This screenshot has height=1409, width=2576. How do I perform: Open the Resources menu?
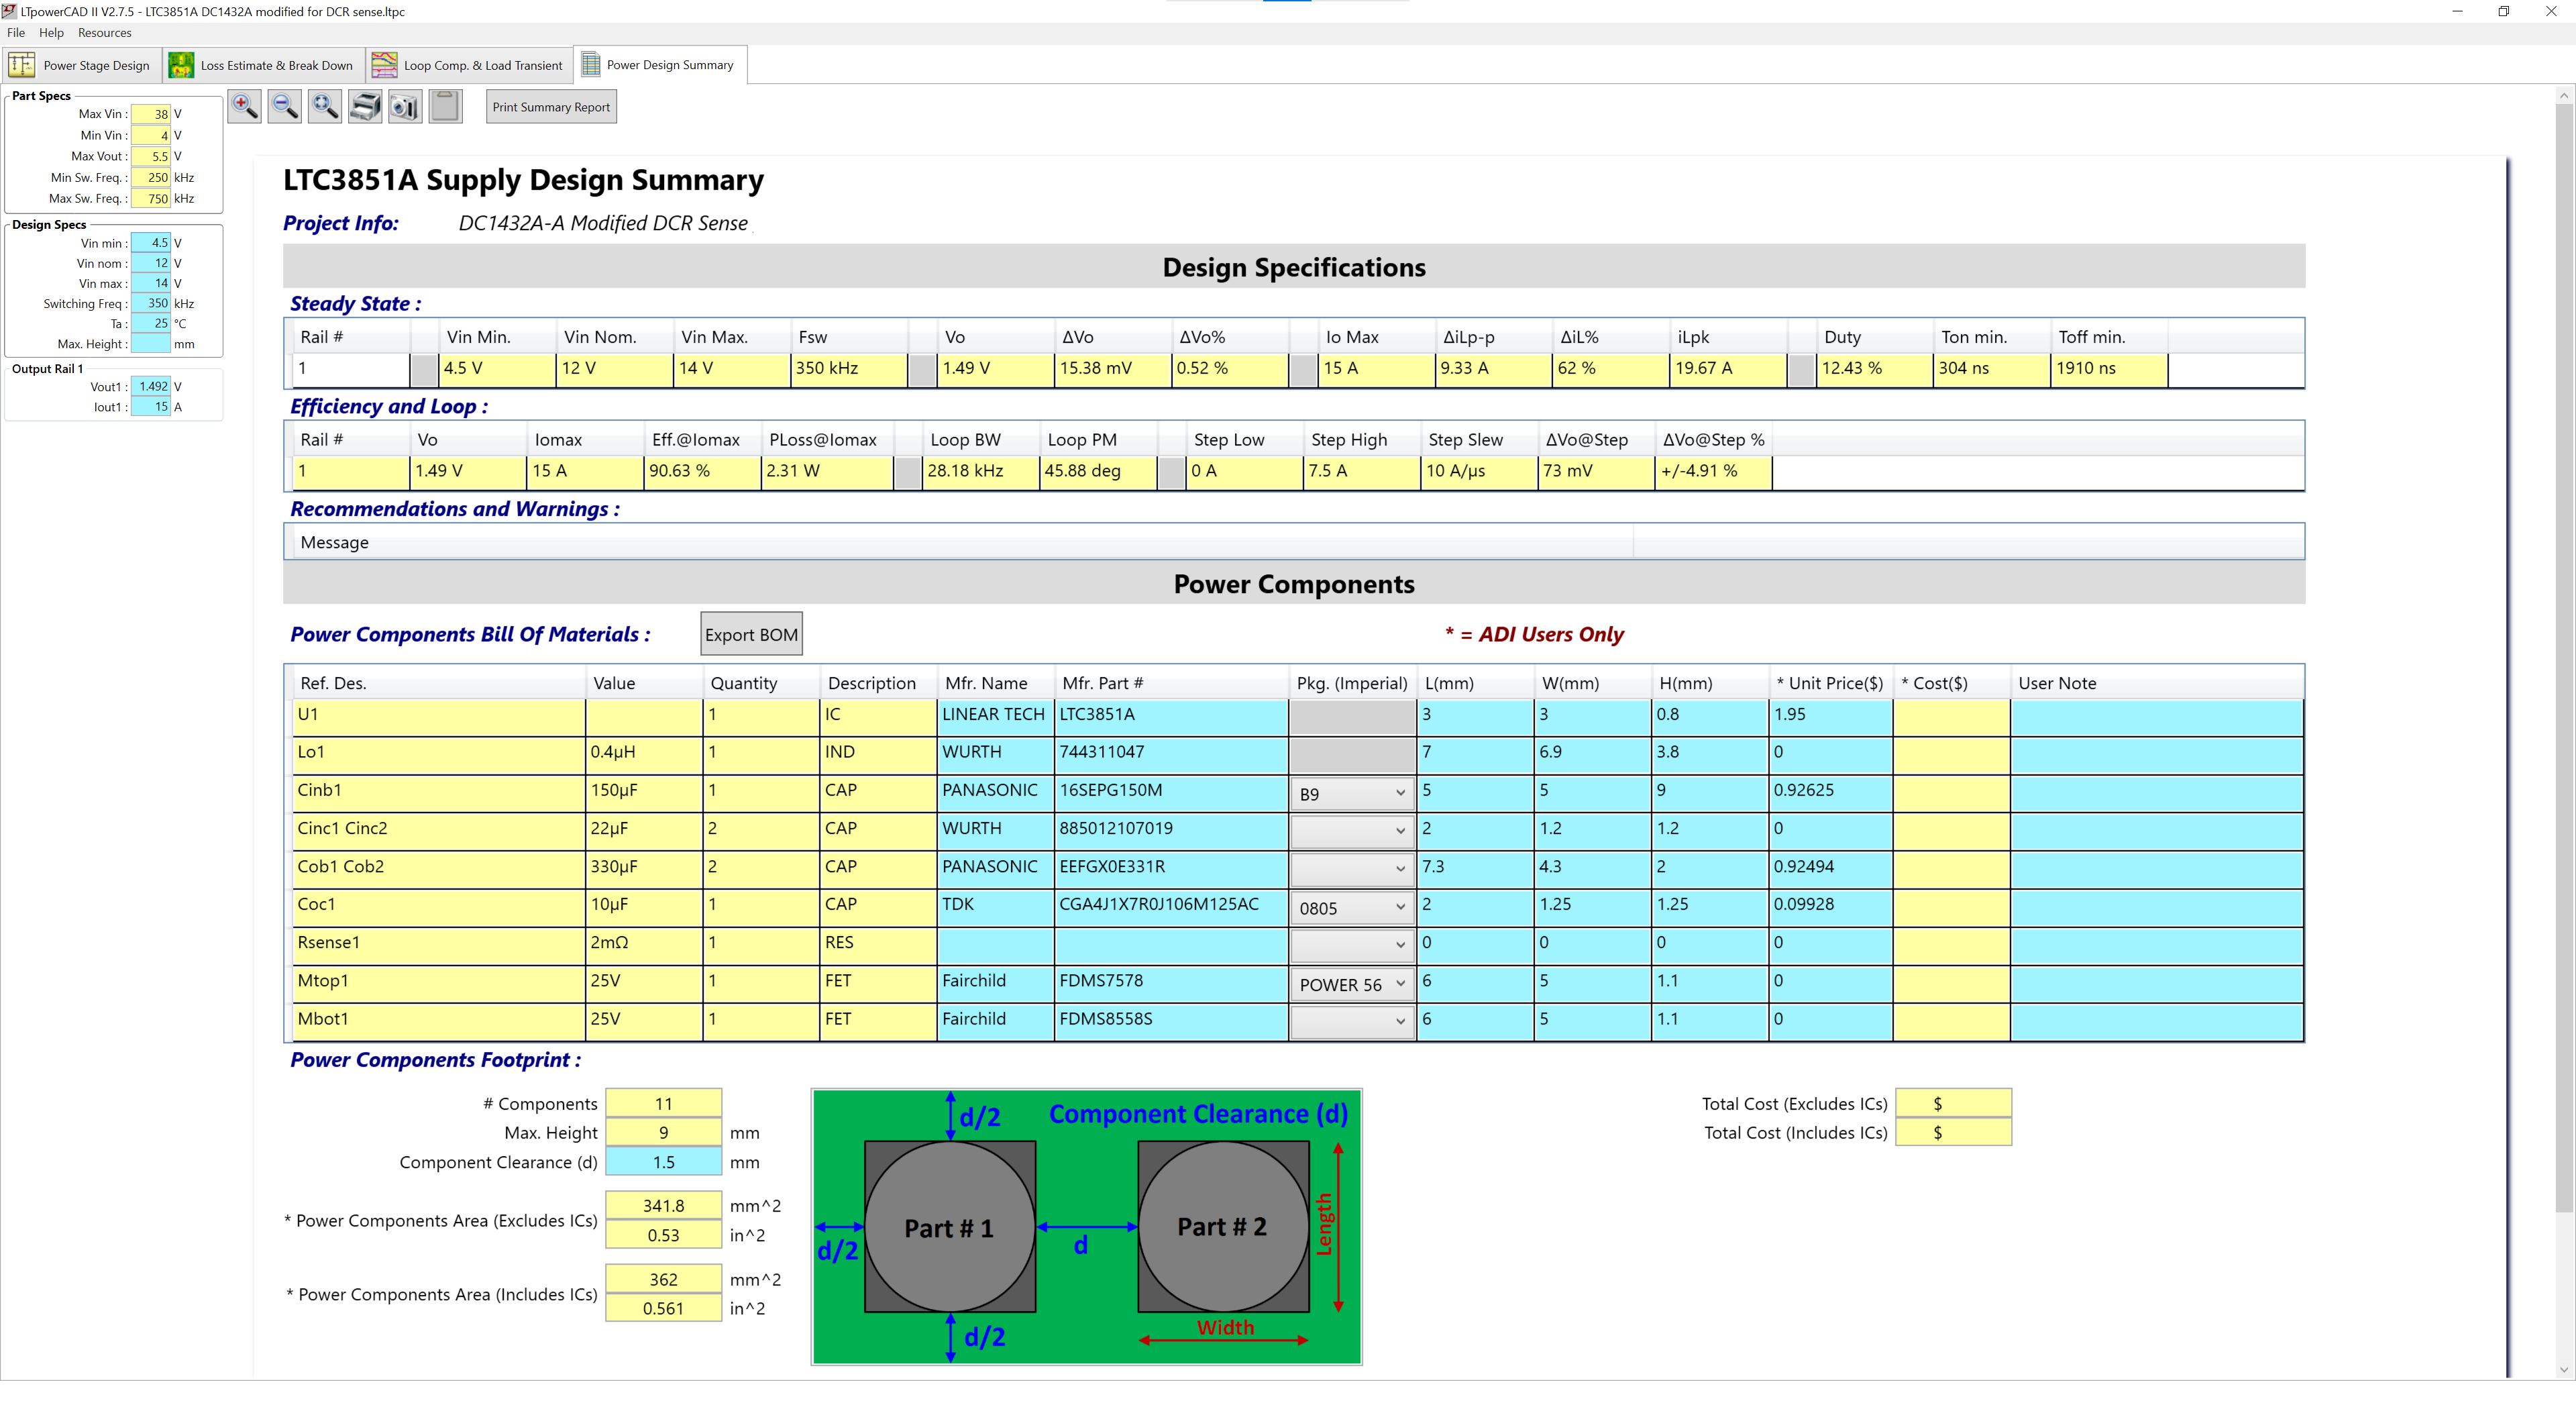click(x=104, y=33)
